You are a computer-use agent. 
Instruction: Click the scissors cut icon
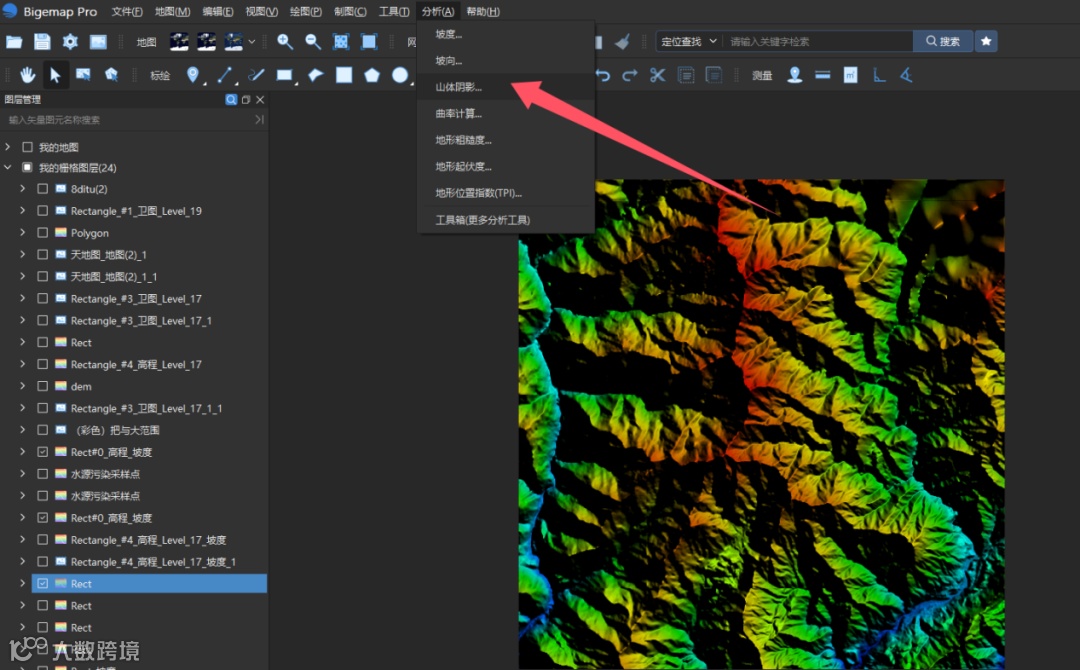pos(657,75)
